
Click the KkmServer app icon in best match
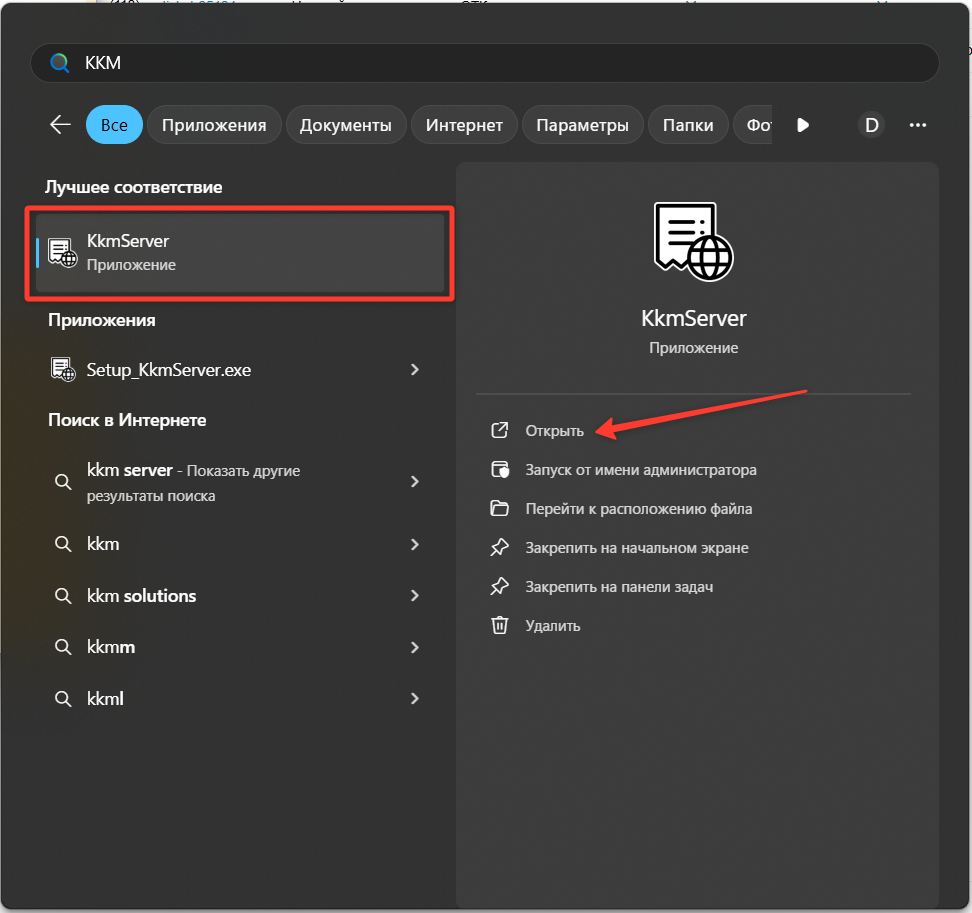click(63, 253)
